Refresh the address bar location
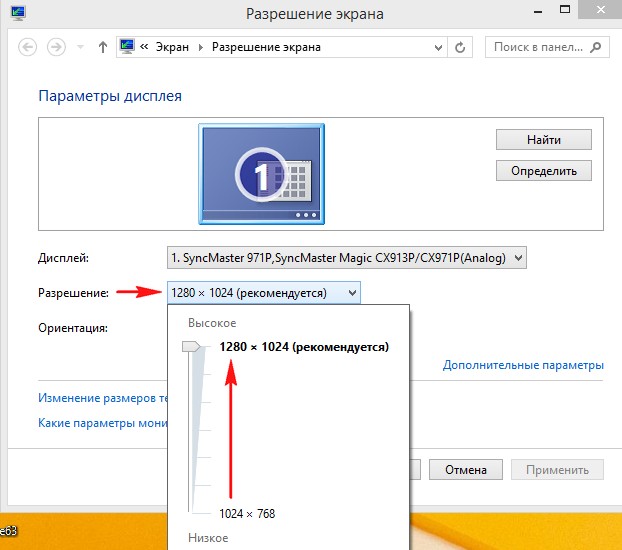The width and height of the screenshot is (622, 550). pos(460,47)
